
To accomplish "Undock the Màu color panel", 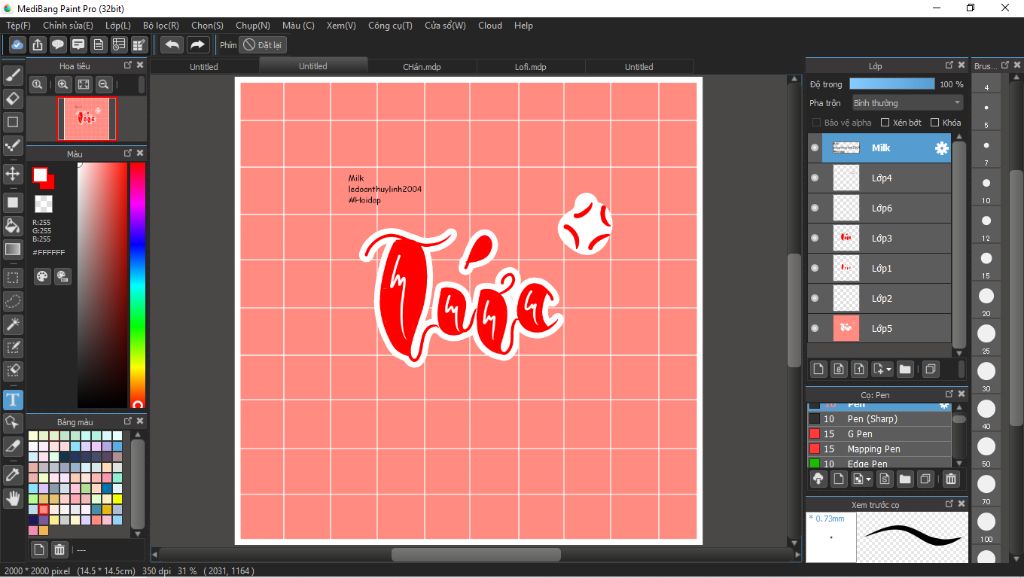I will point(127,153).
